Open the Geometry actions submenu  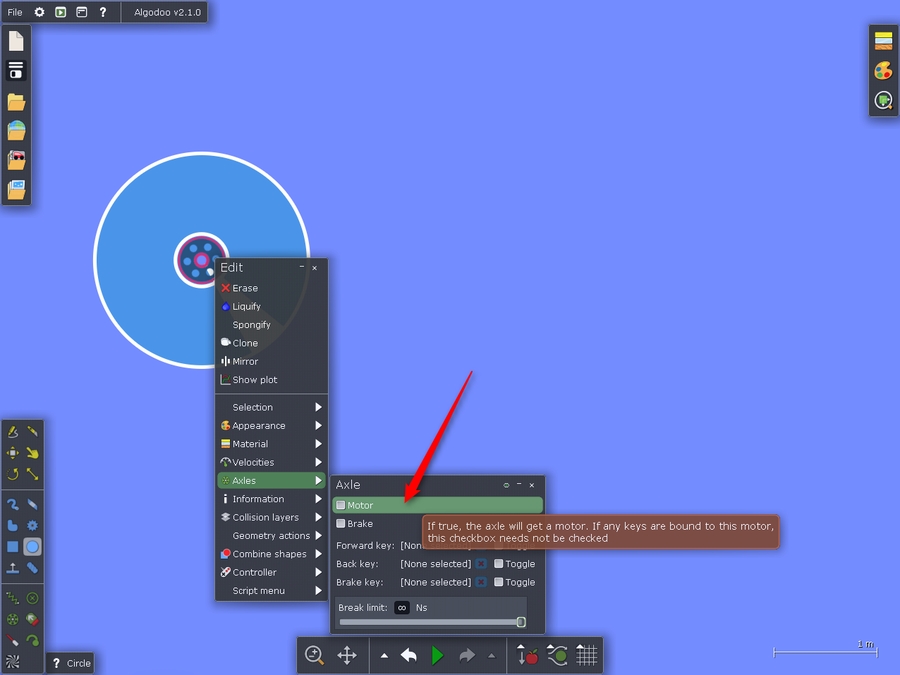pos(271,536)
